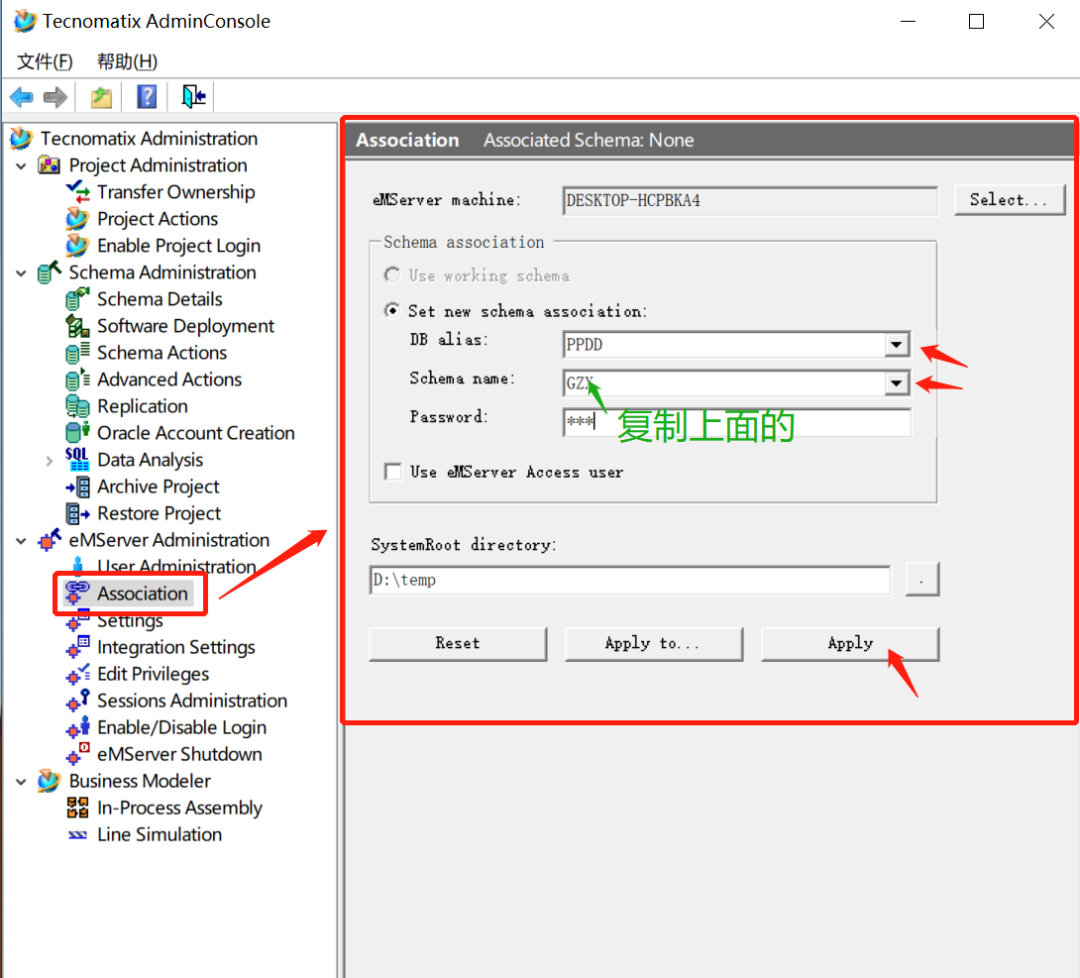Screen dimensions: 1080x978
Task: Open the DB alias dropdown arrow
Action: 896,344
